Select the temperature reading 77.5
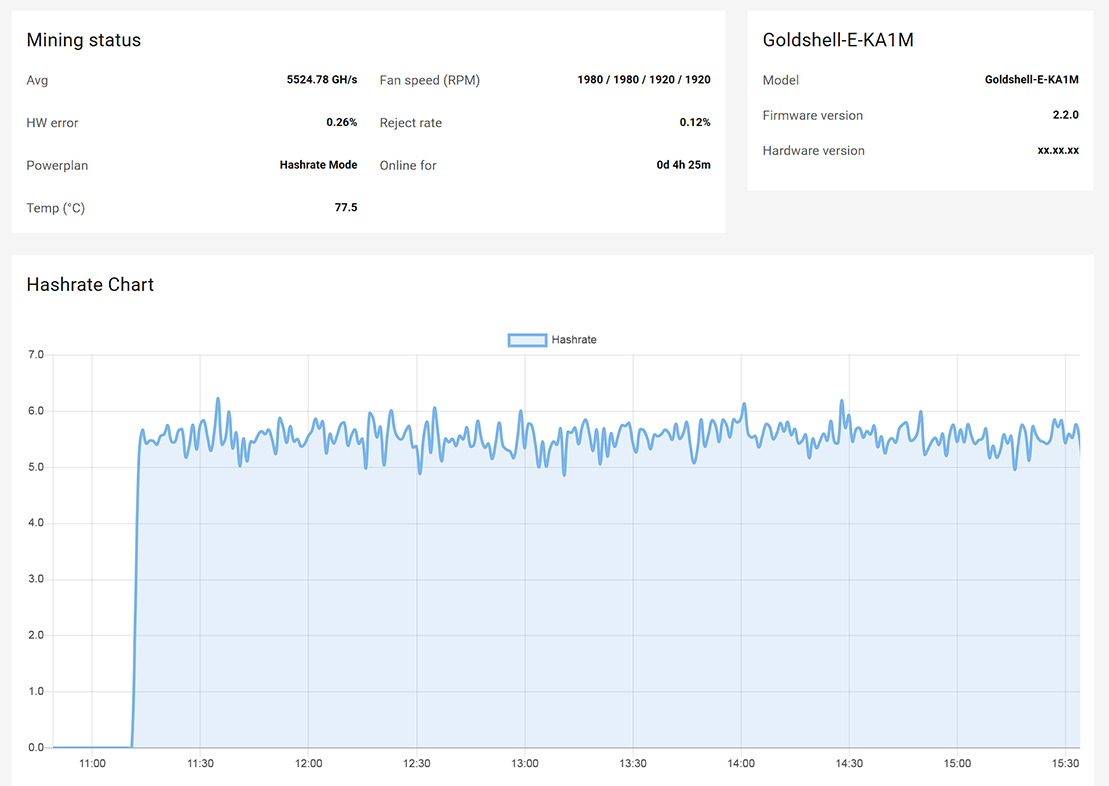The height and width of the screenshot is (786, 1109). click(345, 208)
